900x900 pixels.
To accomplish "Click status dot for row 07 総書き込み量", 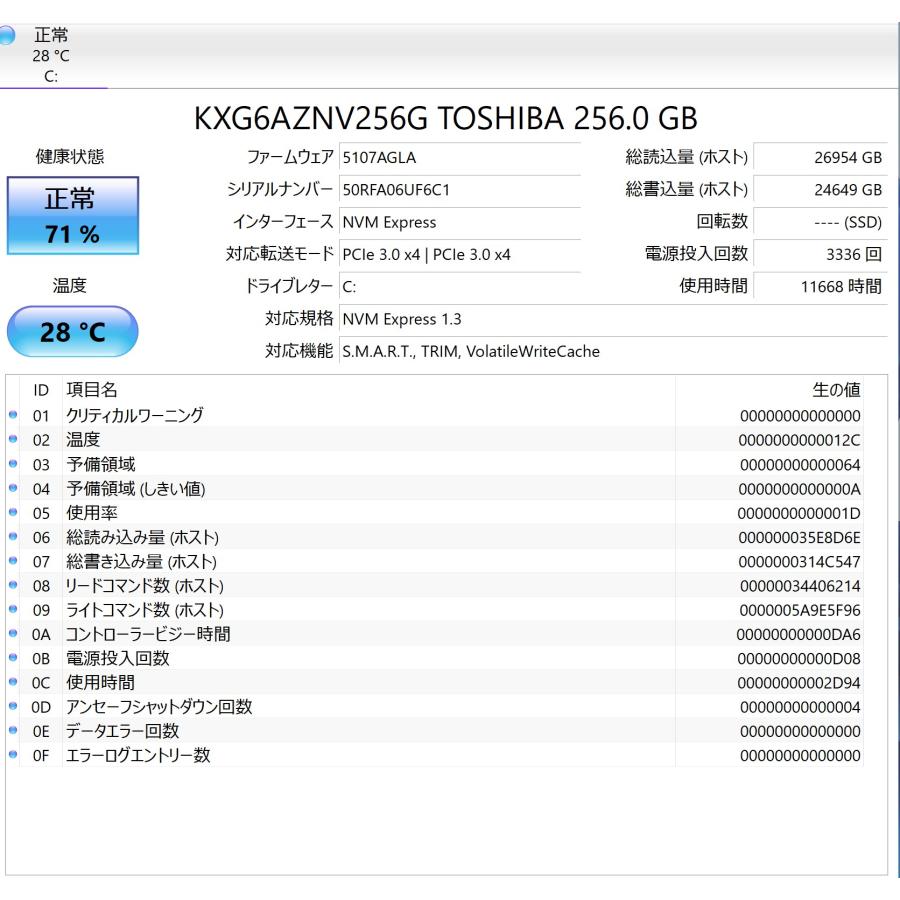I will [13, 561].
